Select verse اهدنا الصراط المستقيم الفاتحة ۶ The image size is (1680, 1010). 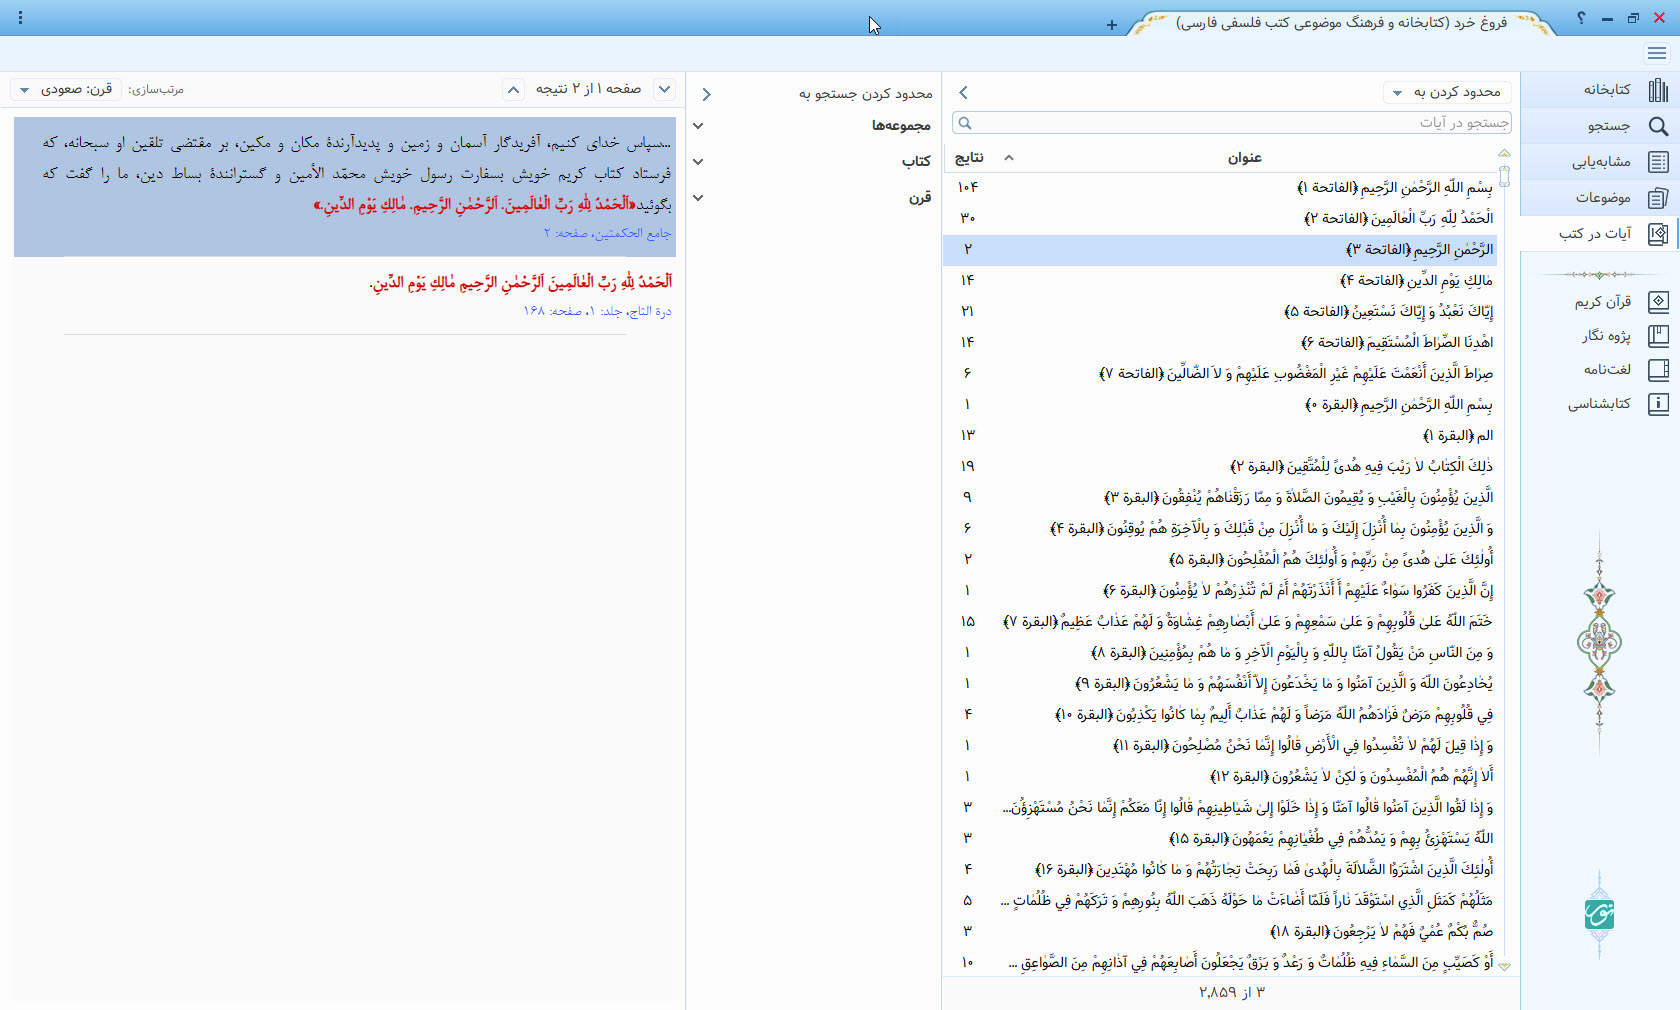click(x=1220, y=342)
